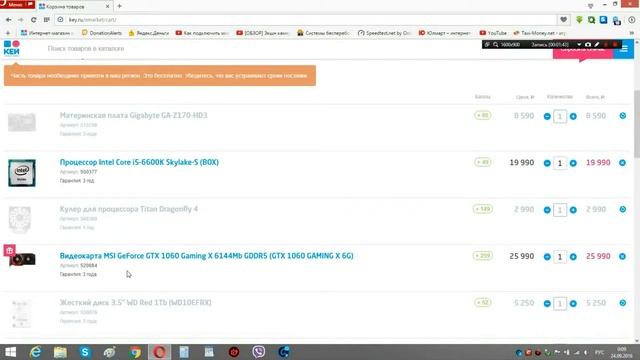Add page to bookmarks with heart icon
The height and width of the screenshot is (360, 640).
point(564,20)
